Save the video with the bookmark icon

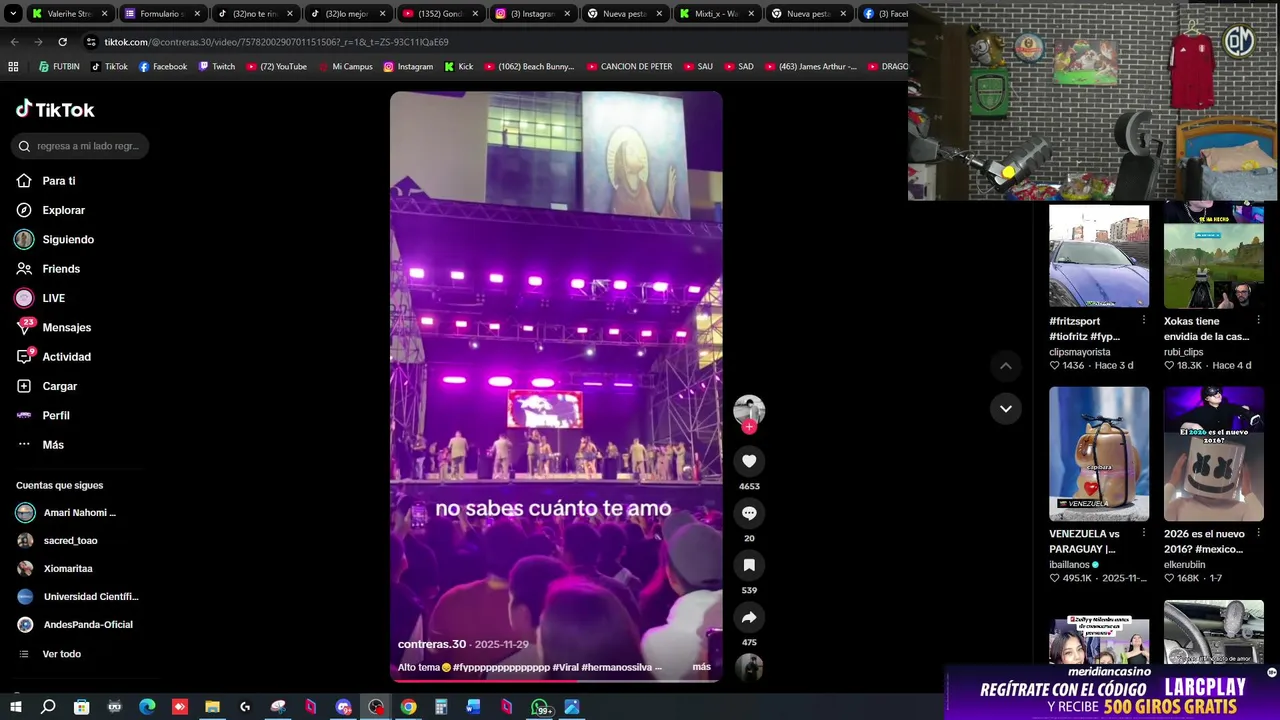749,565
